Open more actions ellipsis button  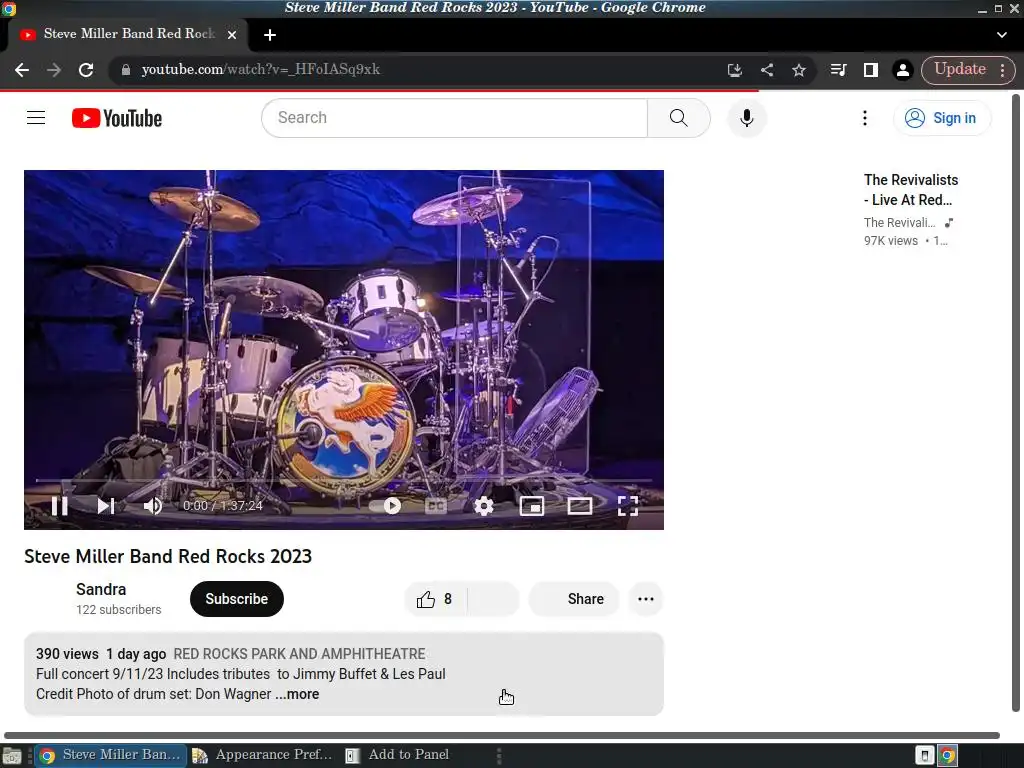click(646, 599)
